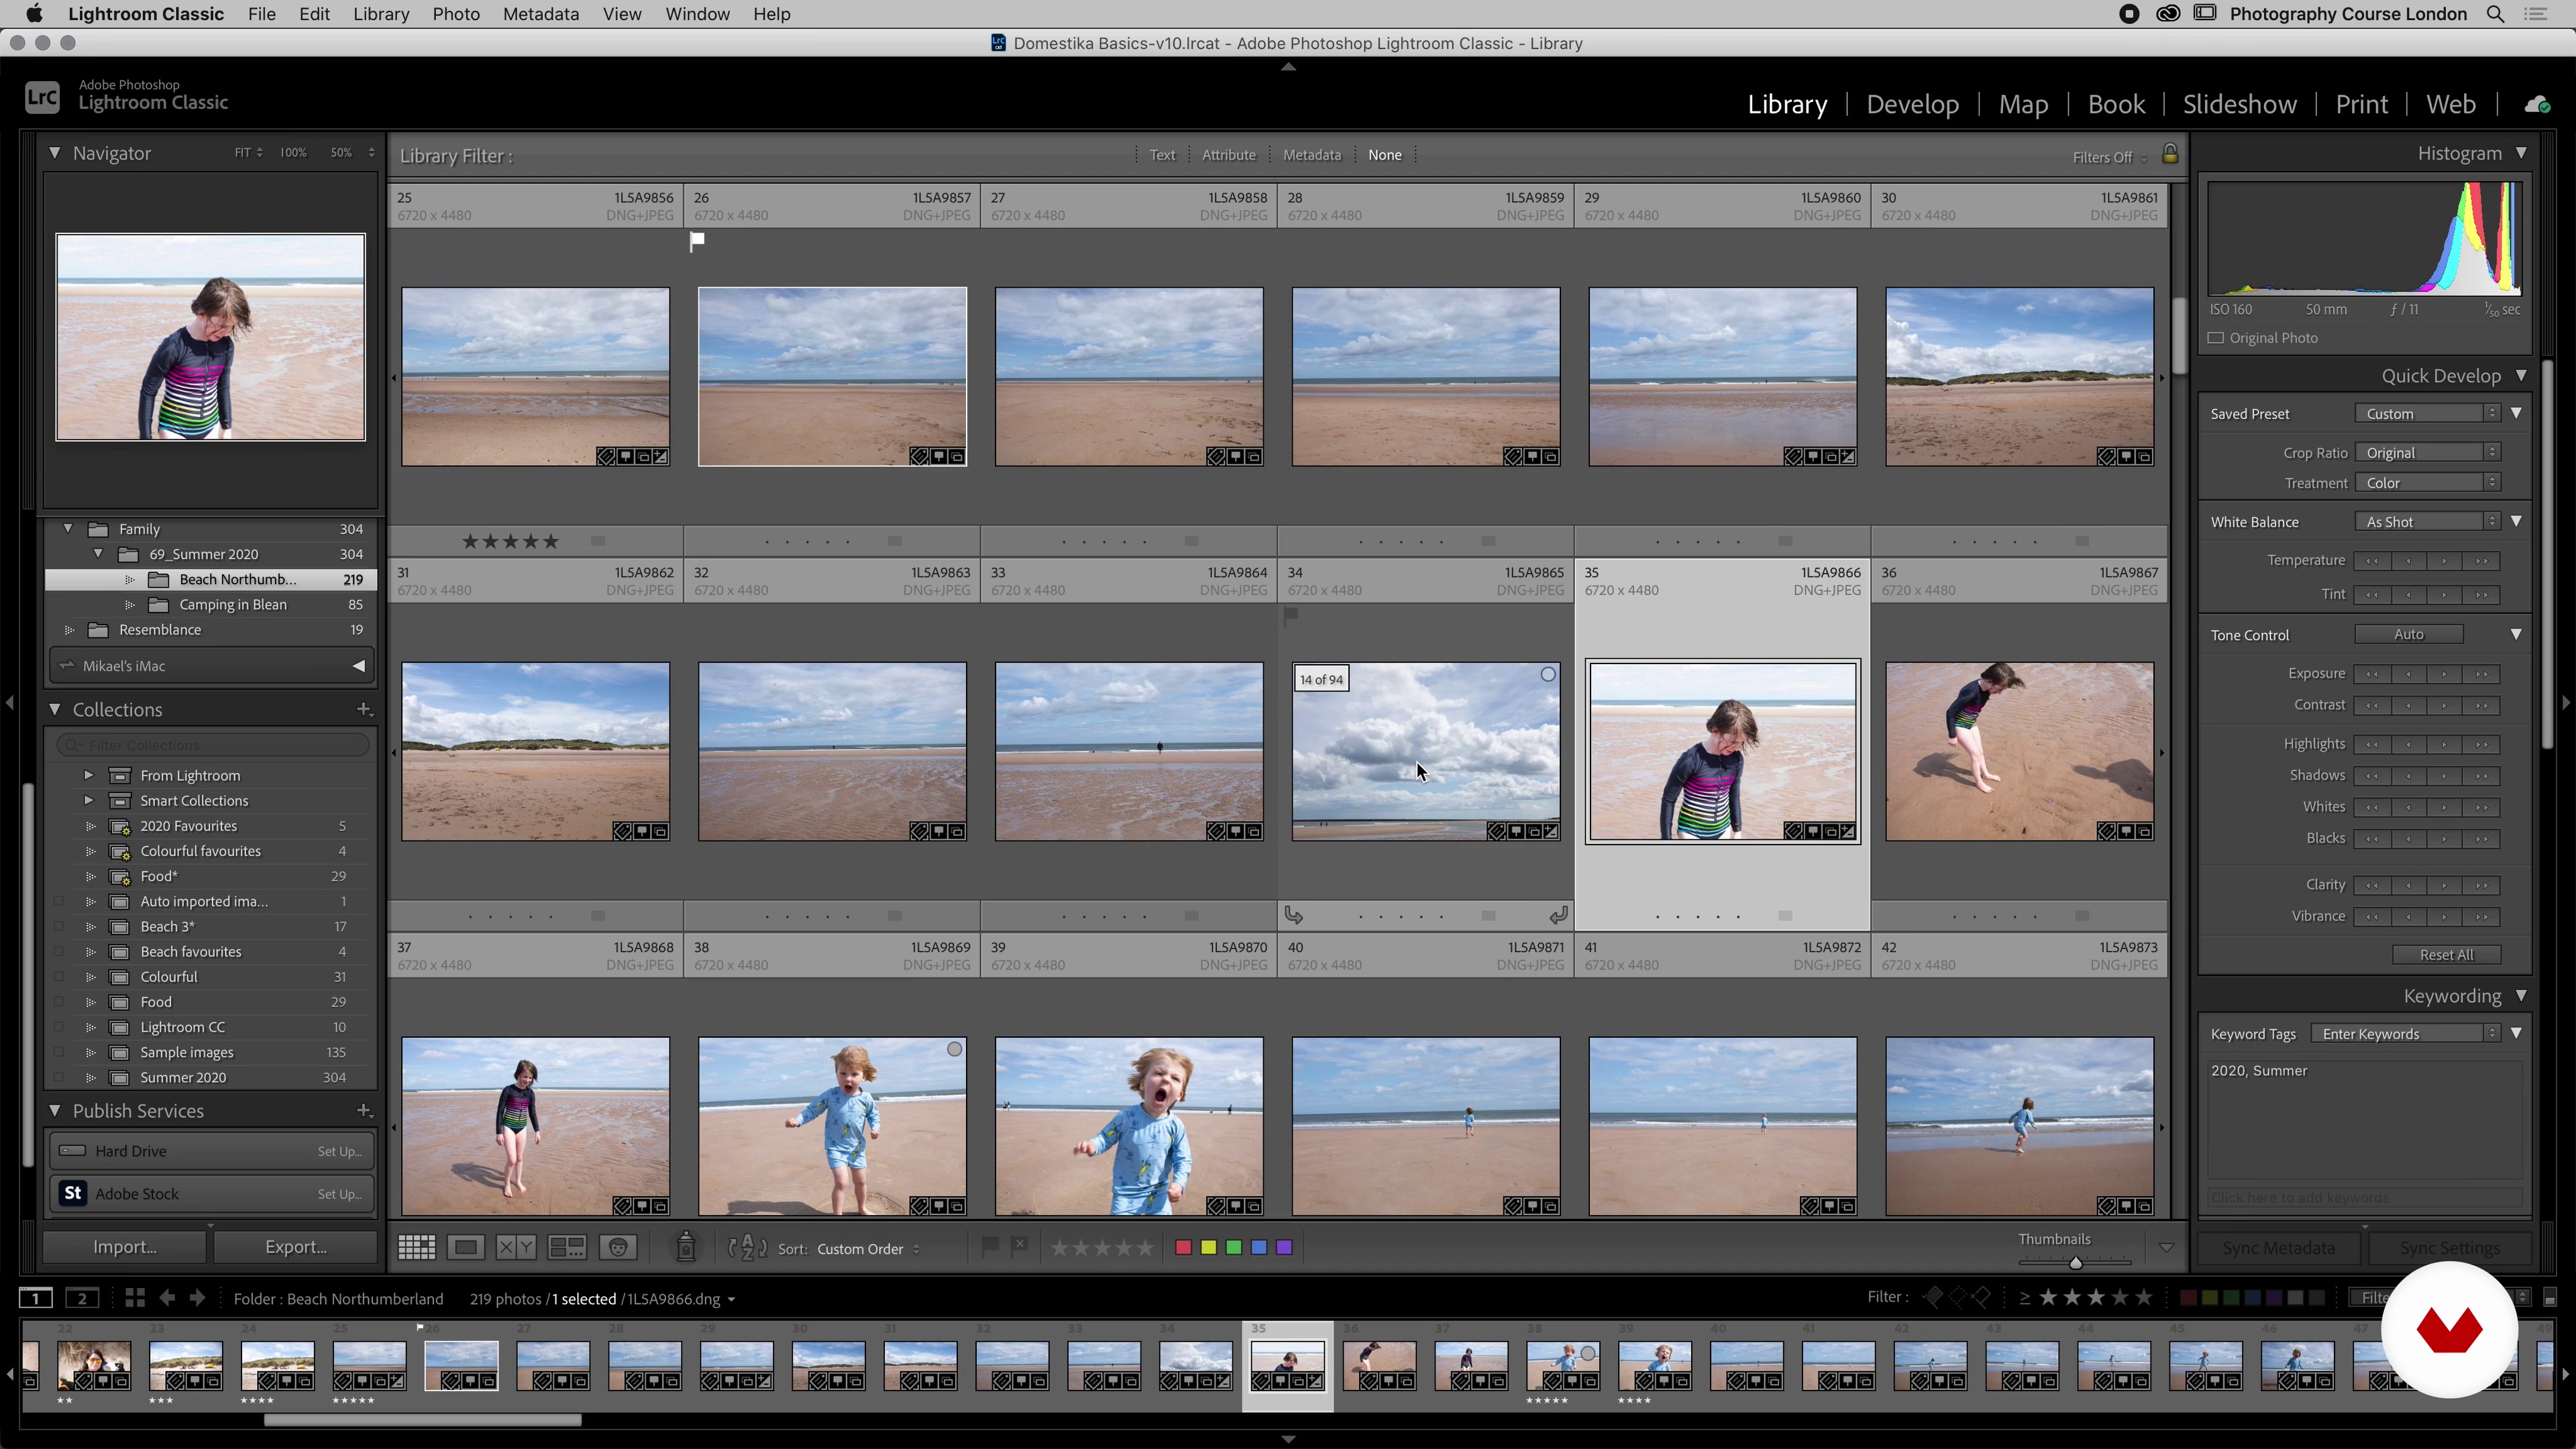Click the Lrc app logo

[42, 97]
